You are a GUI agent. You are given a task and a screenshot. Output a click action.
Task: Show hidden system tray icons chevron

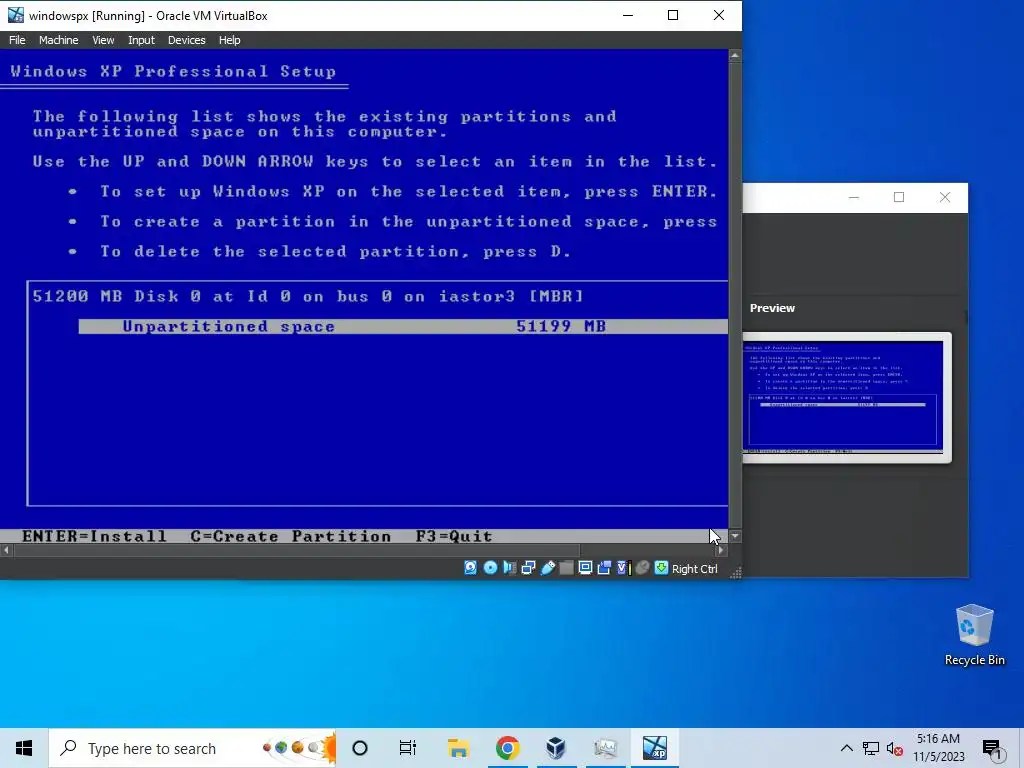tap(846, 748)
